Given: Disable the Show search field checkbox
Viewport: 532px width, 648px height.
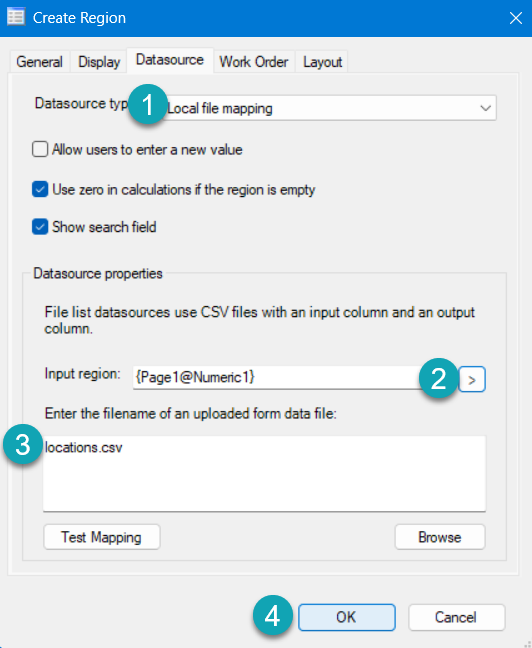Looking at the screenshot, I should click(x=40, y=227).
